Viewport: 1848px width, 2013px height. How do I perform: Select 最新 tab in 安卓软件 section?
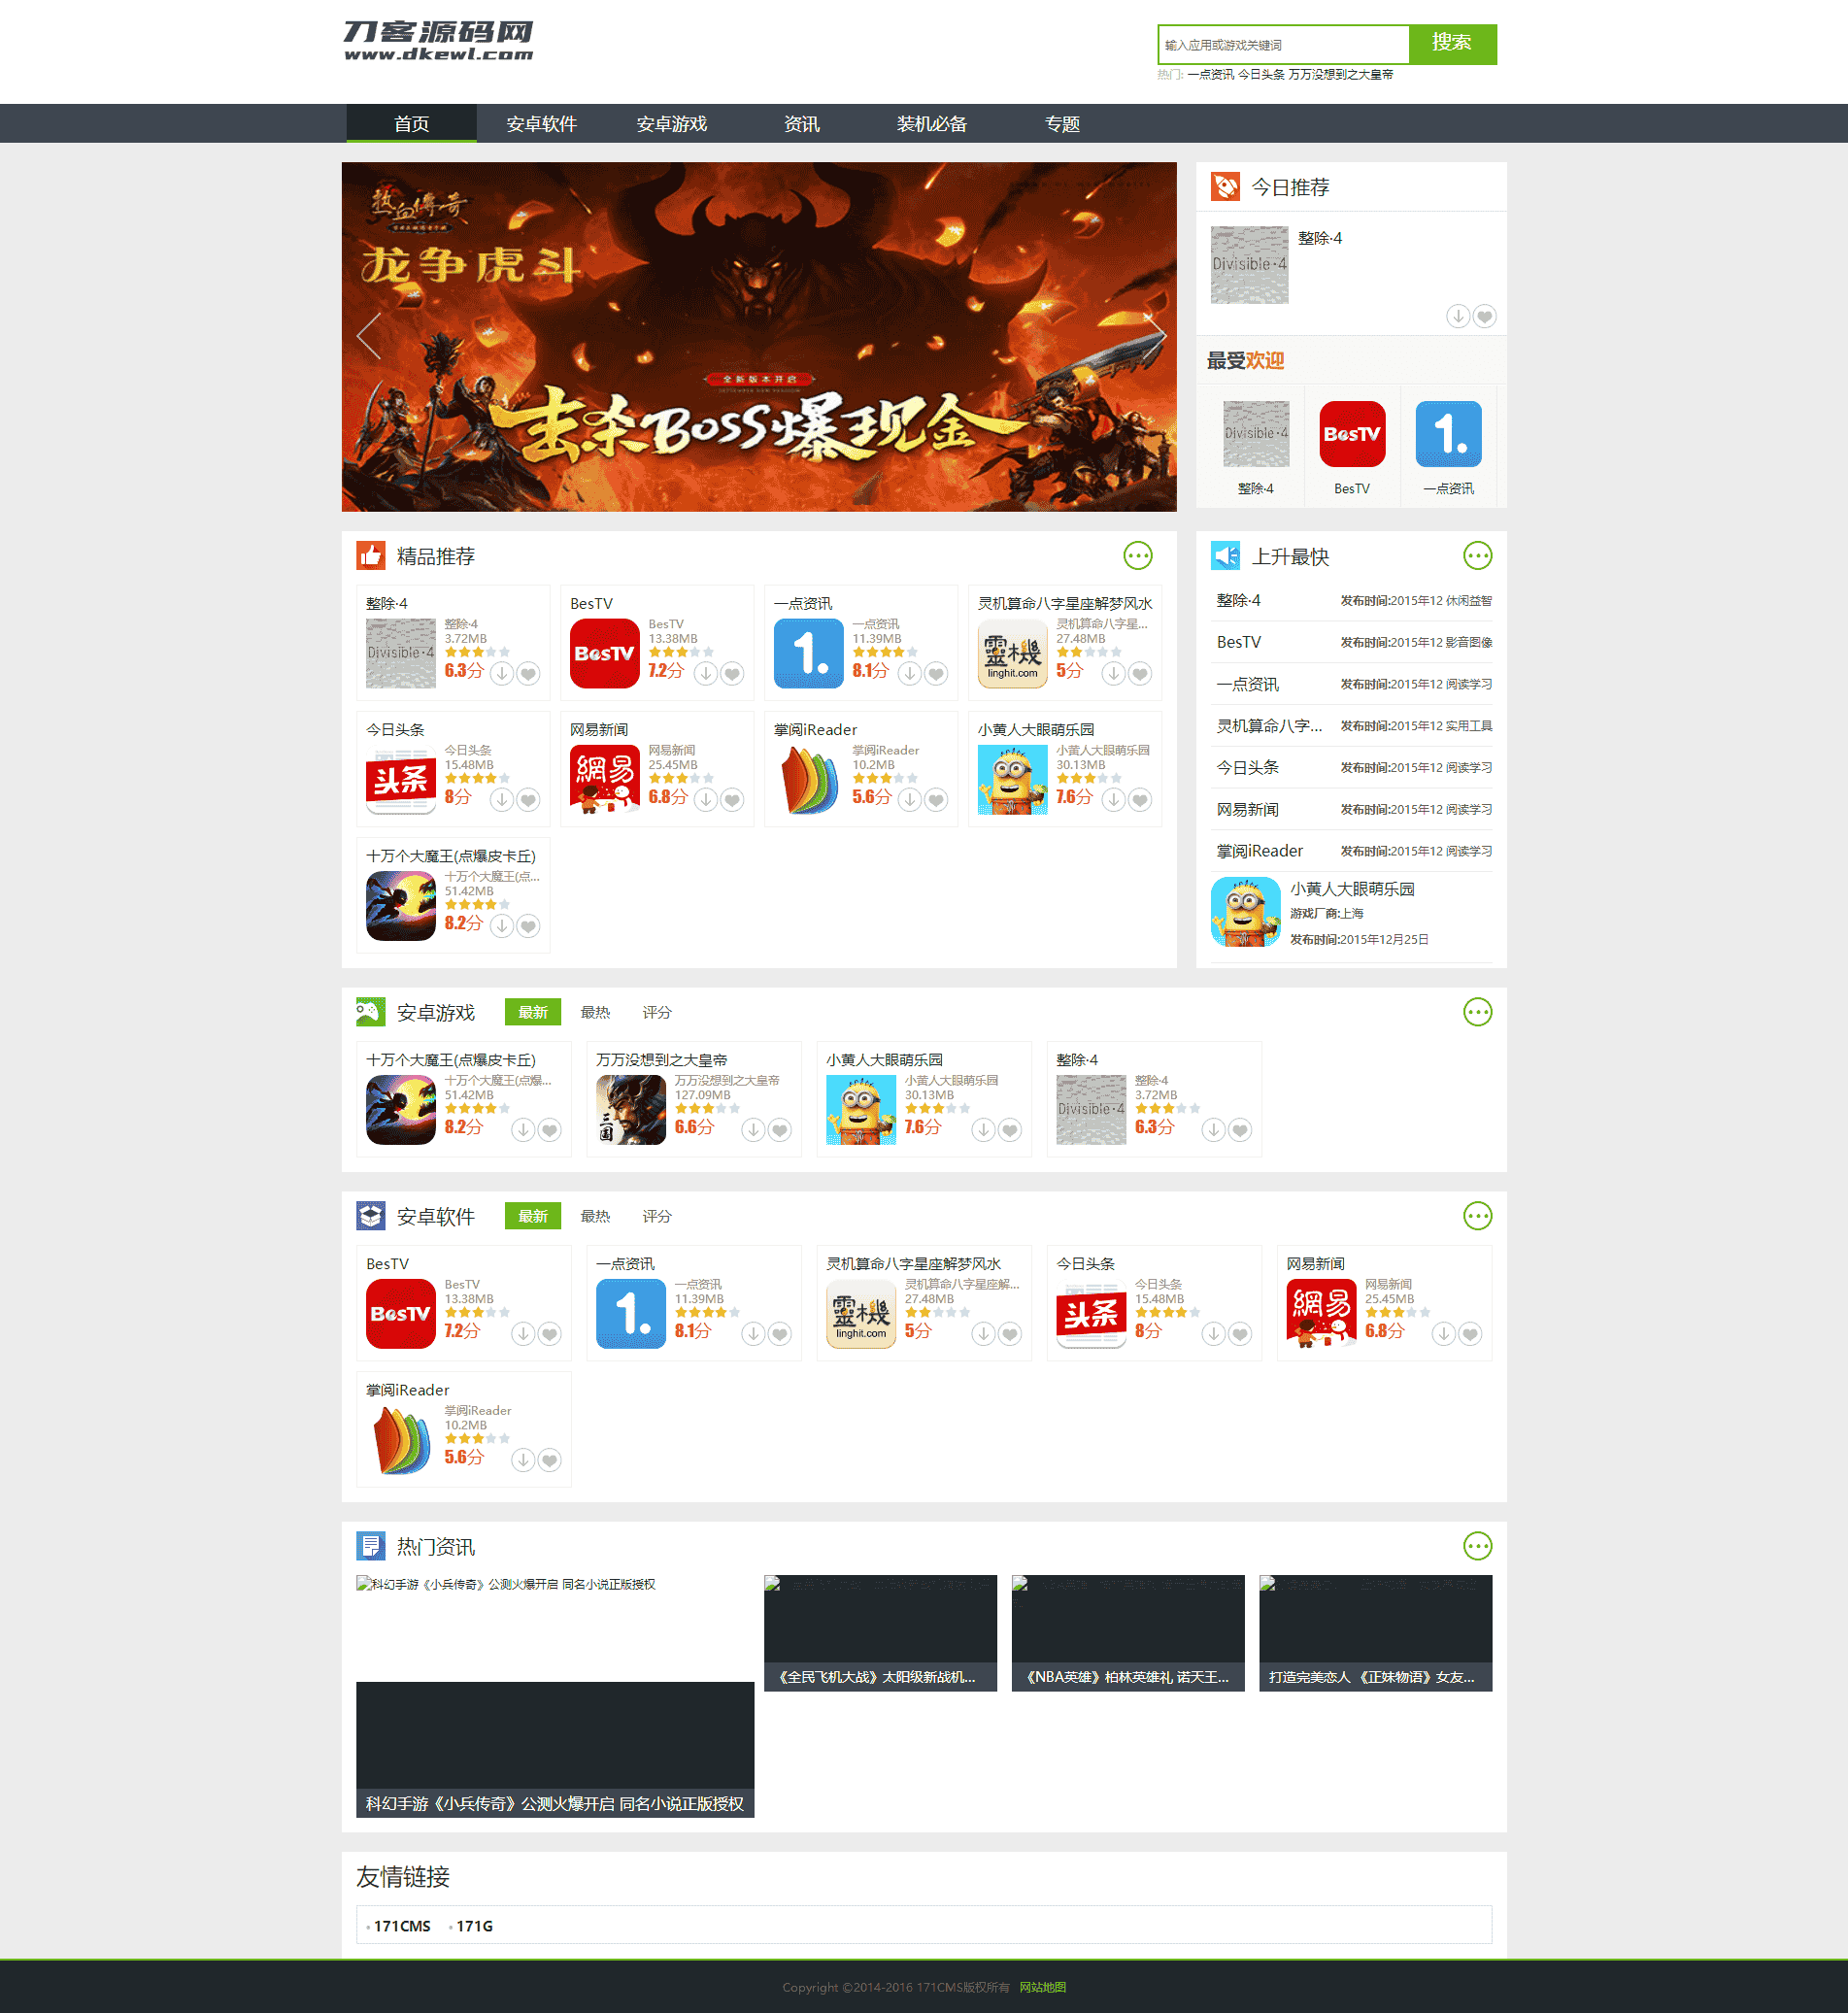tap(533, 1216)
